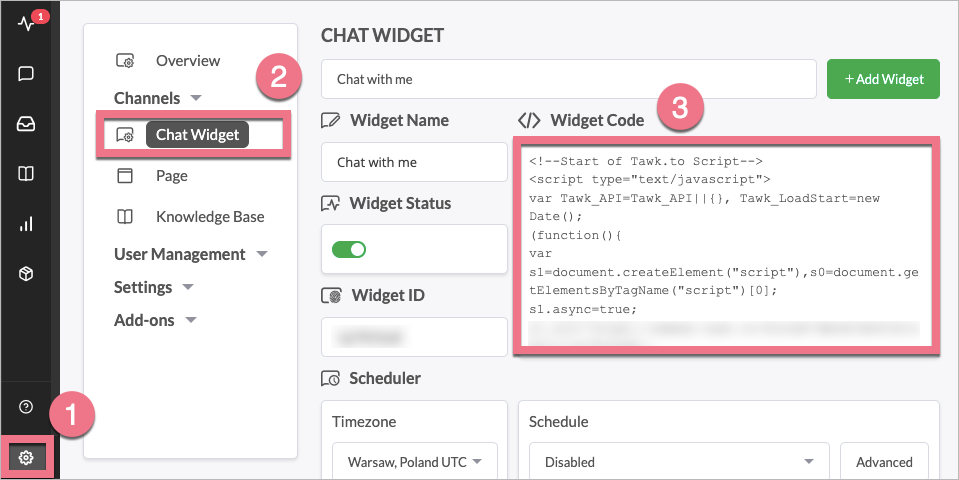This screenshot has width=959, height=480.
Task: Click the Widget Name input field
Action: pyautogui.click(x=414, y=162)
